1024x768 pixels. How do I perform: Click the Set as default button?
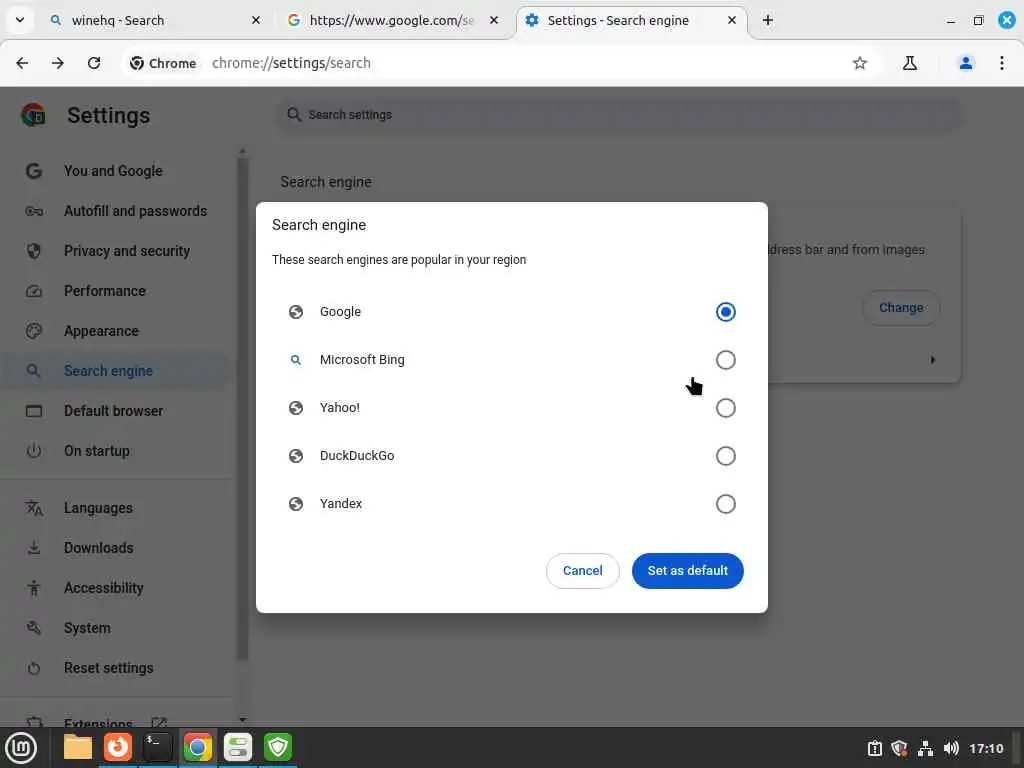click(x=687, y=571)
